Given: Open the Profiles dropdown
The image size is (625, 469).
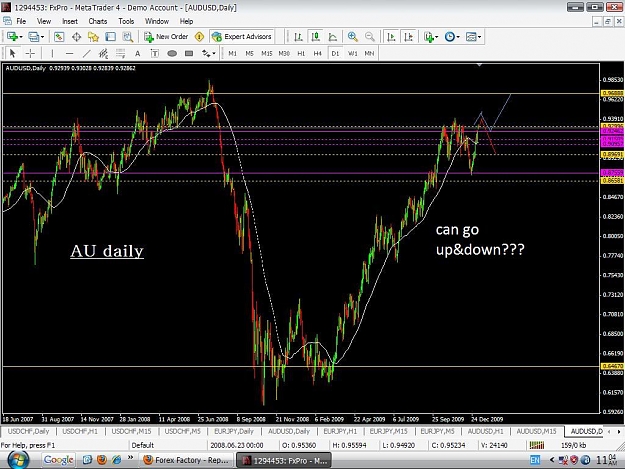Looking at the screenshot, I should click(x=36, y=37).
